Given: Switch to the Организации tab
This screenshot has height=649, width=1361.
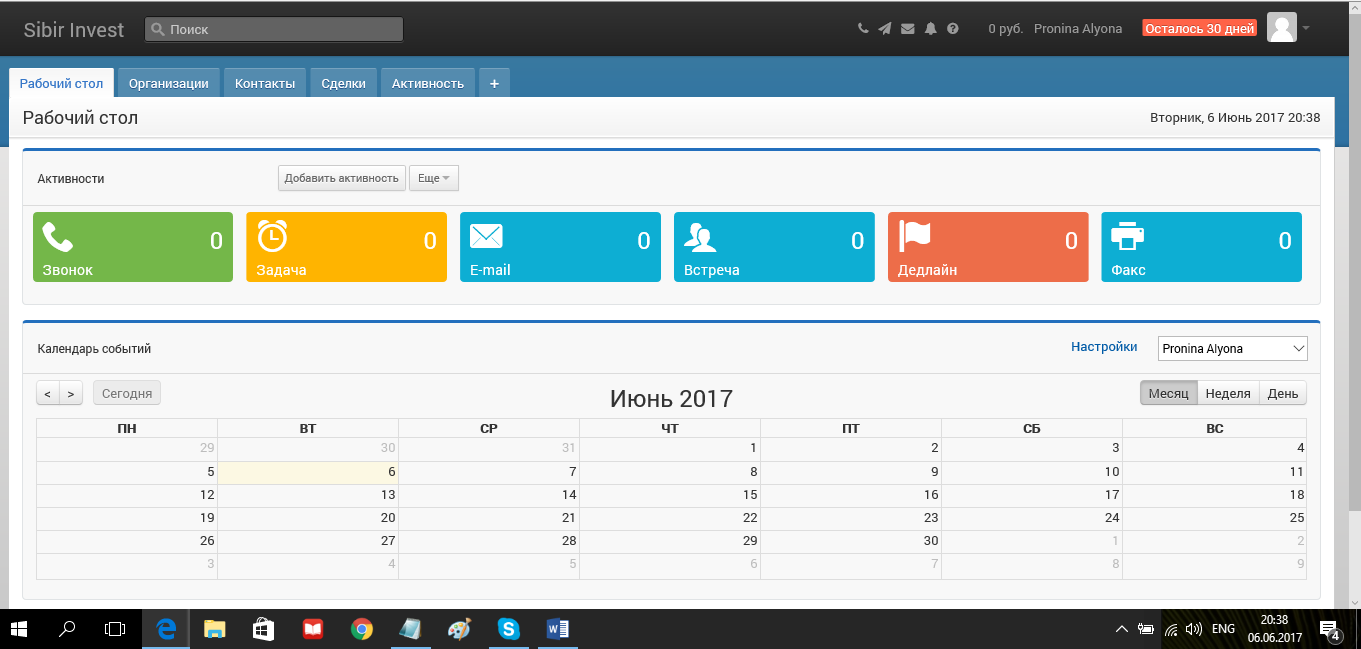Looking at the screenshot, I should coord(168,83).
